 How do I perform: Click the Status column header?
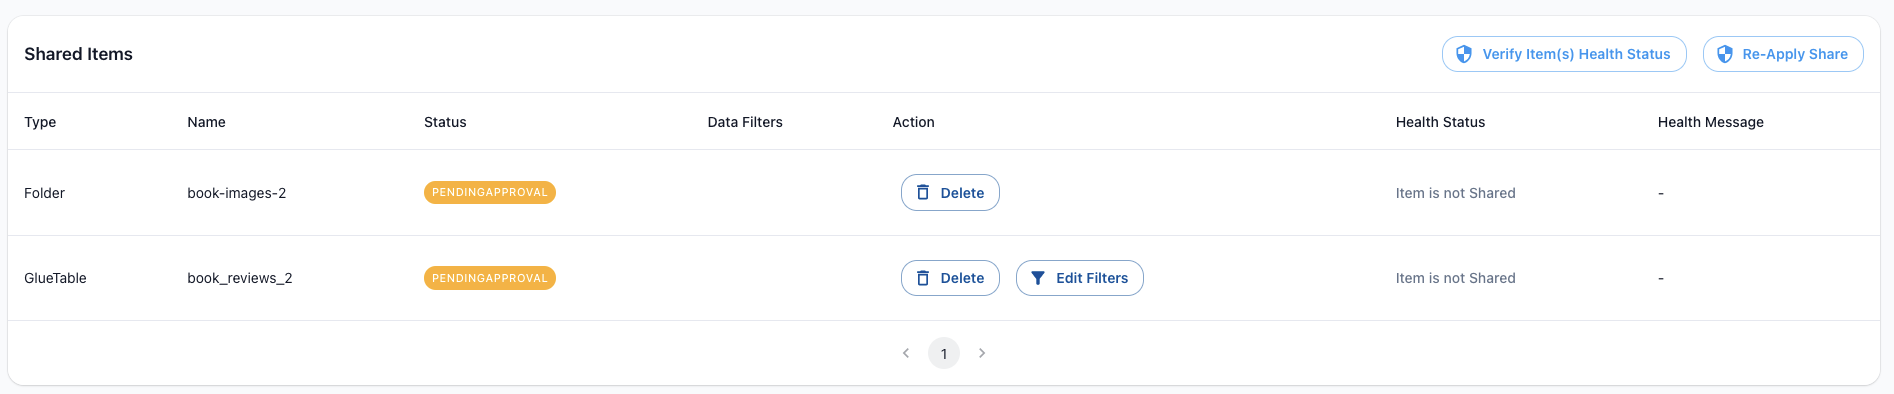tap(445, 122)
